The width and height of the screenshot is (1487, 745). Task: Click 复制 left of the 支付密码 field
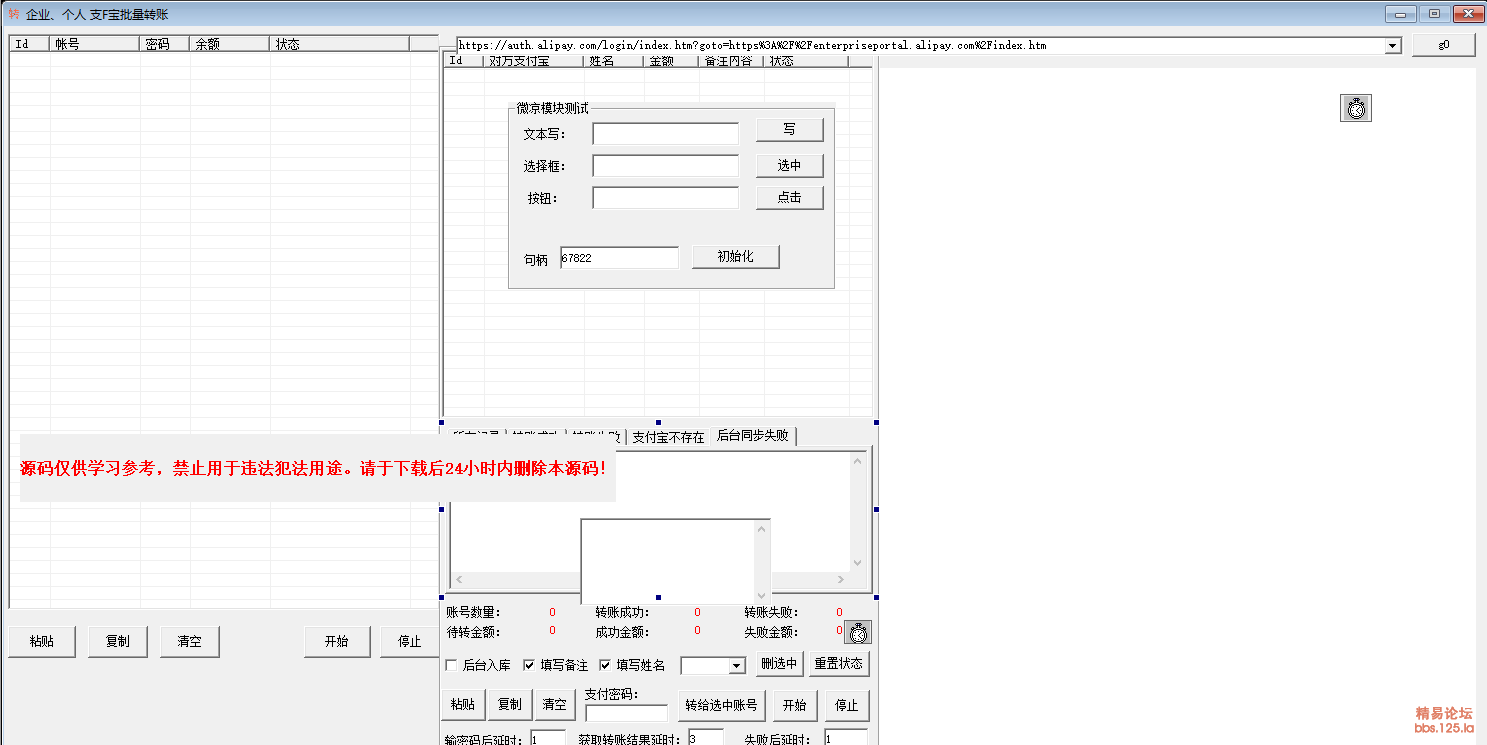(509, 705)
